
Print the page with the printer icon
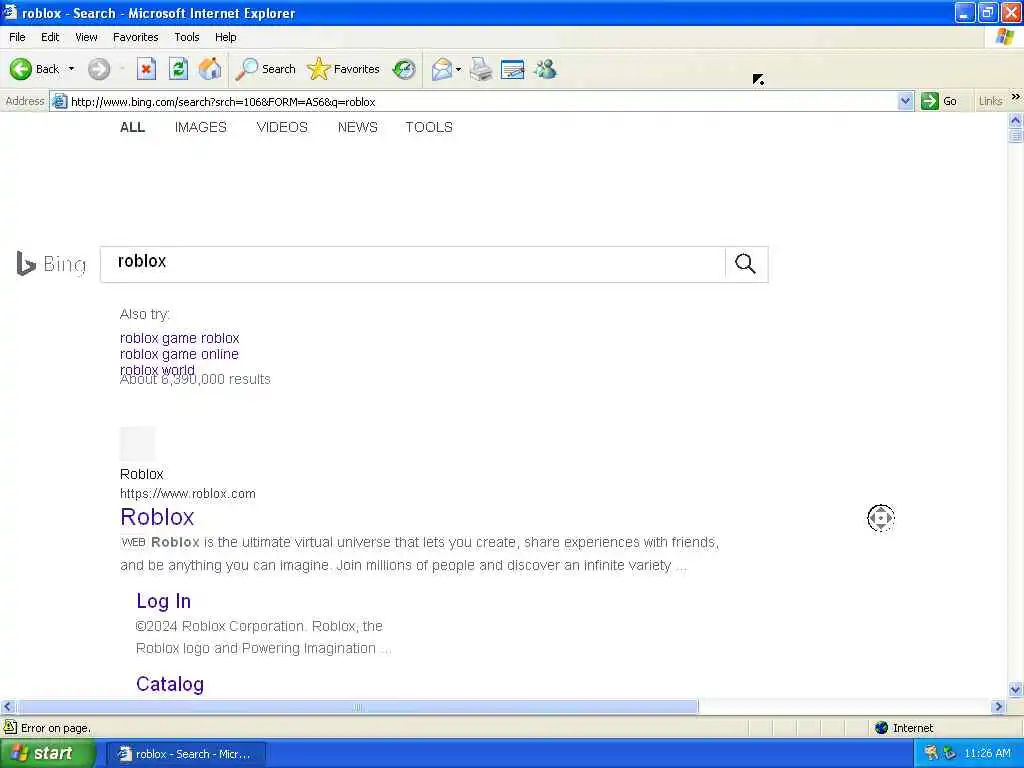click(x=481, y=69)
